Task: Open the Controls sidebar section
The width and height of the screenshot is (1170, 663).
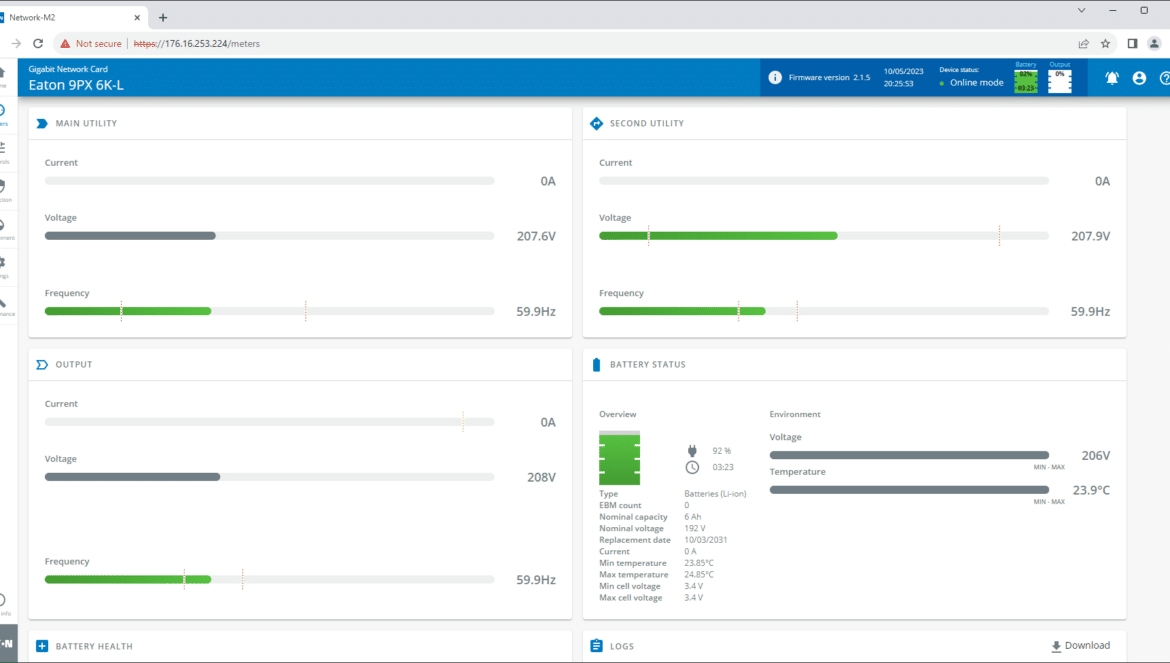Action: click(4, 151)
